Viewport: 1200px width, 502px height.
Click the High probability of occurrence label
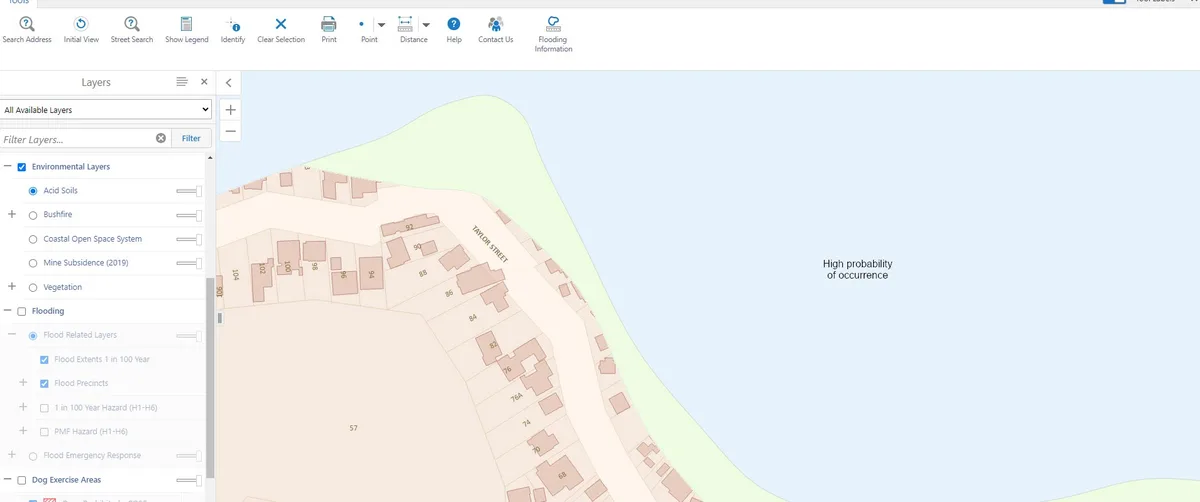tap(857, 269)
